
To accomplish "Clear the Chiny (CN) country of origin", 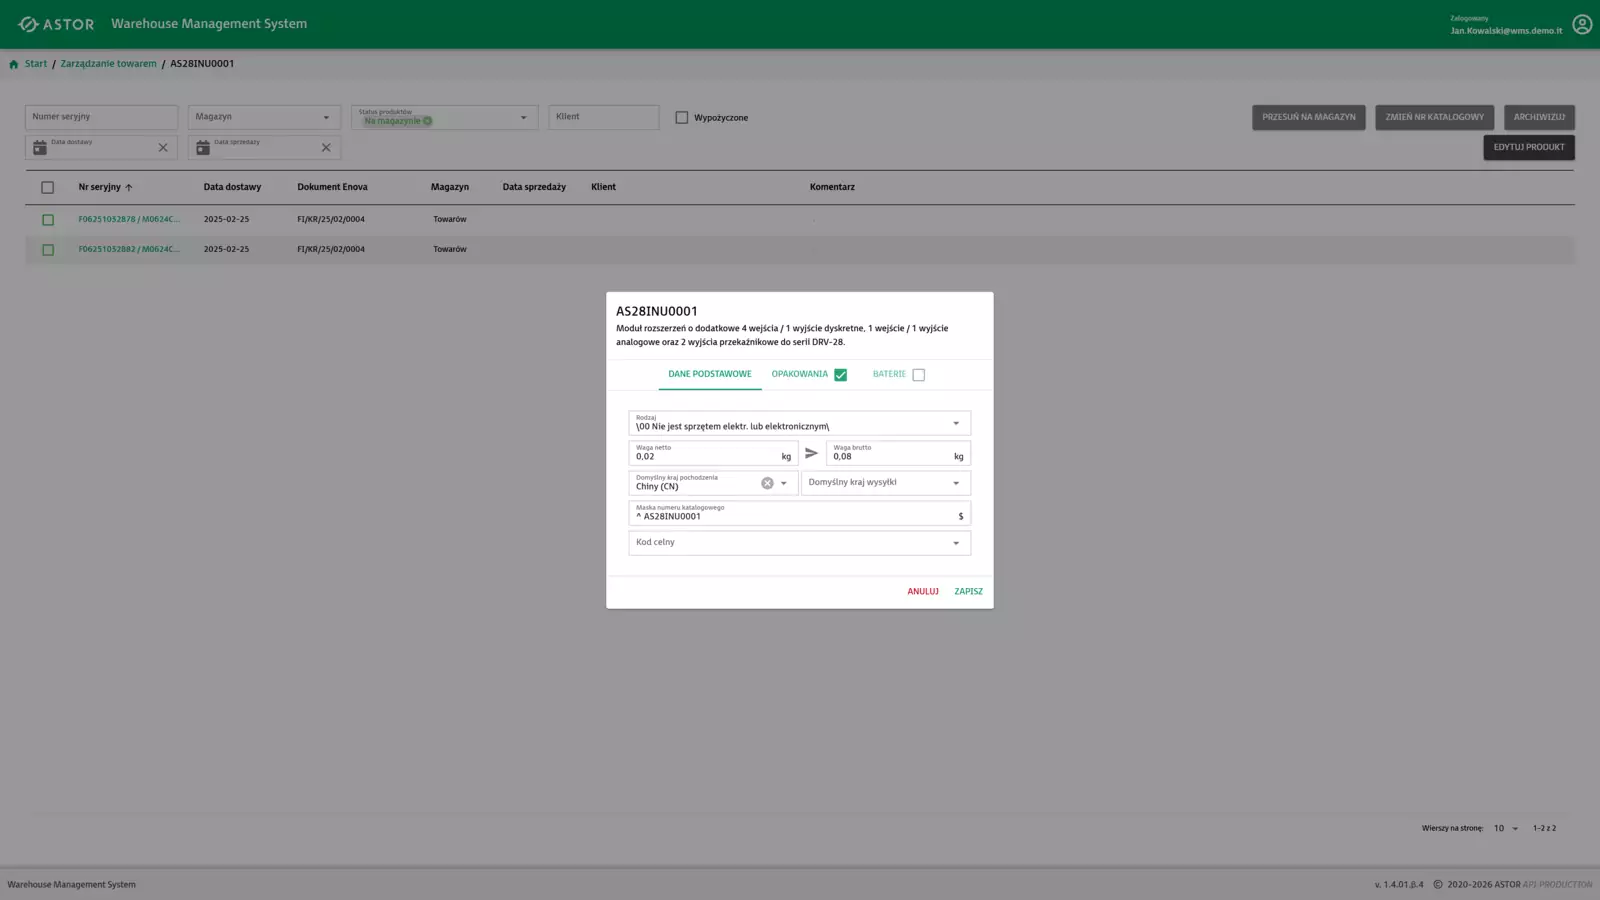I will point(767,483).
